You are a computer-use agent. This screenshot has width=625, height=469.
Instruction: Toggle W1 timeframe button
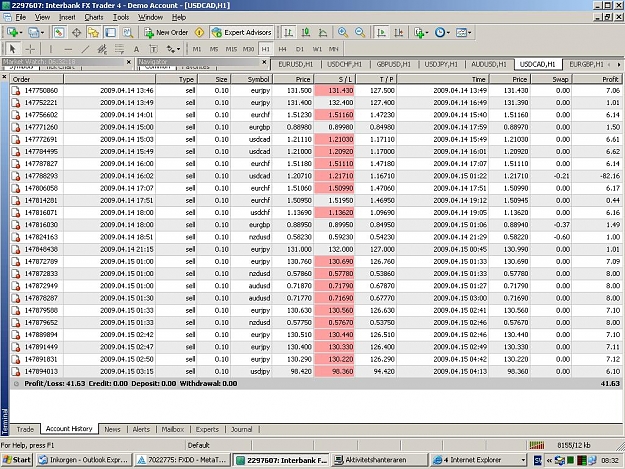317,49
